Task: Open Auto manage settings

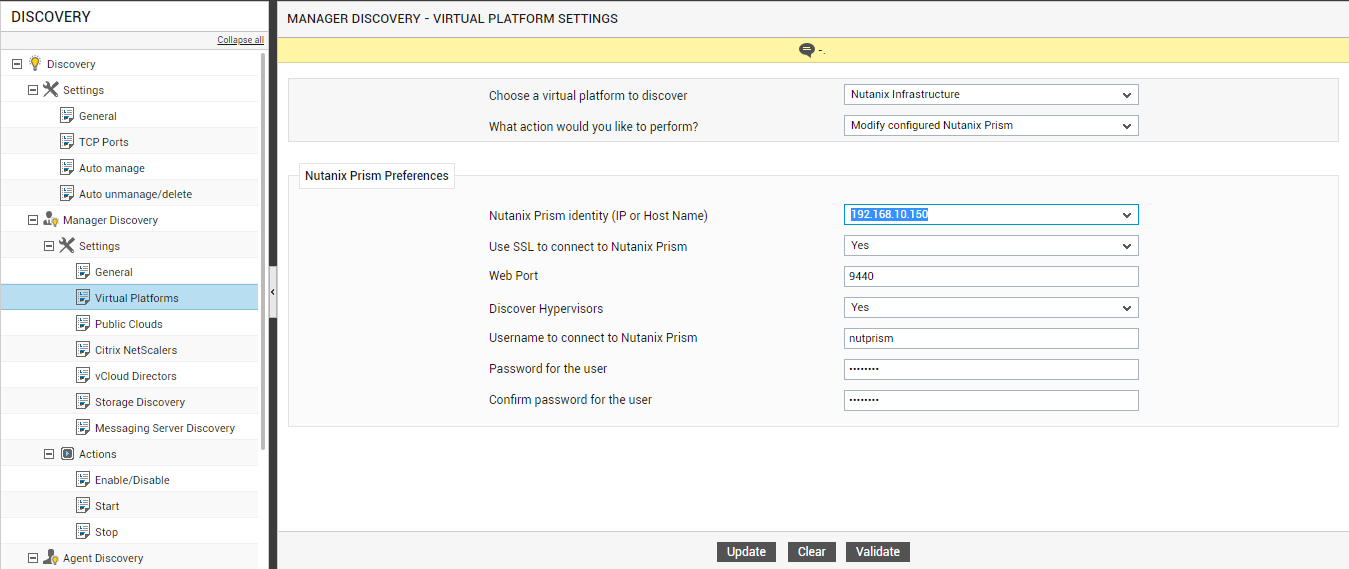Action: click(112, 167)
